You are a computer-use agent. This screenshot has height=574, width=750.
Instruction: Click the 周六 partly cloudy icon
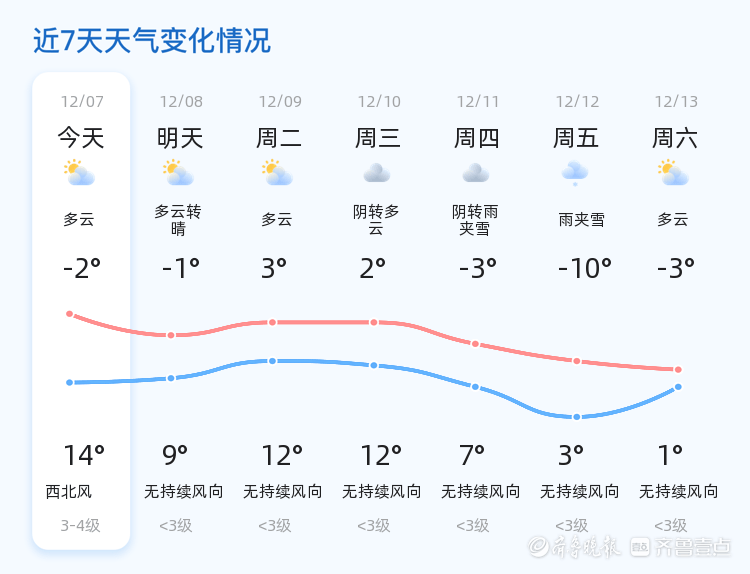674,174
